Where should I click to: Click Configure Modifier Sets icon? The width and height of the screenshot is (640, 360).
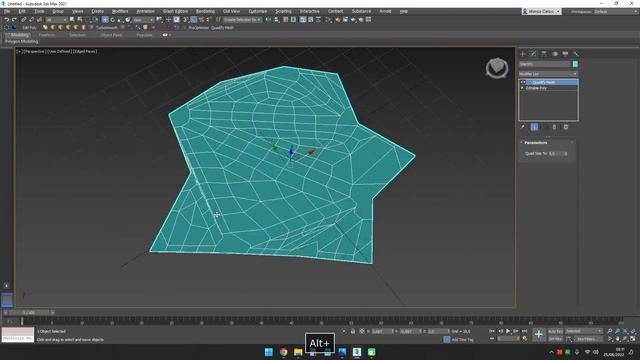coord(566,127)
